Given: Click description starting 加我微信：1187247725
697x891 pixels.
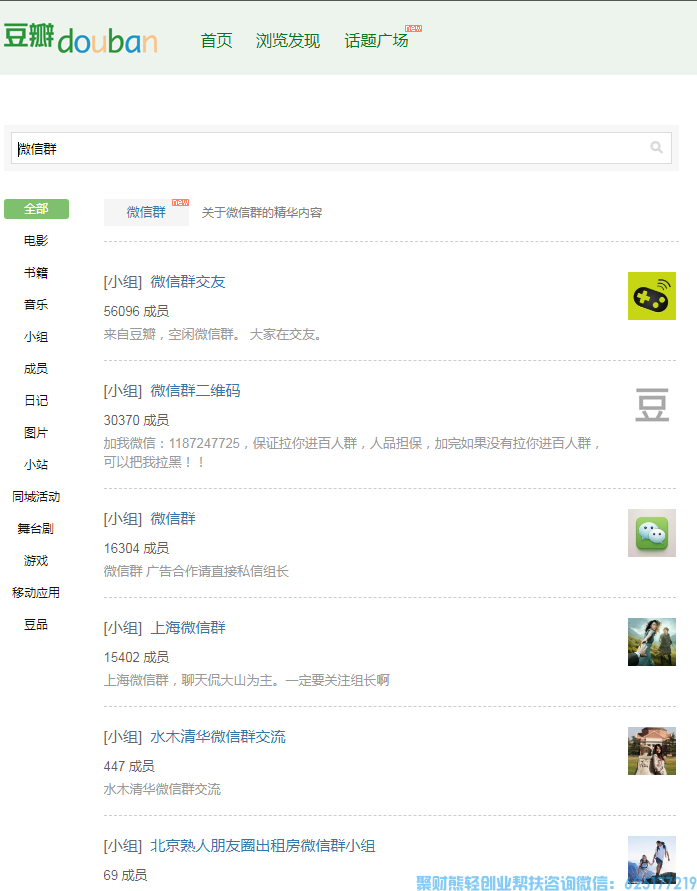Looking at the screenshot, I should tap(352, 452).
